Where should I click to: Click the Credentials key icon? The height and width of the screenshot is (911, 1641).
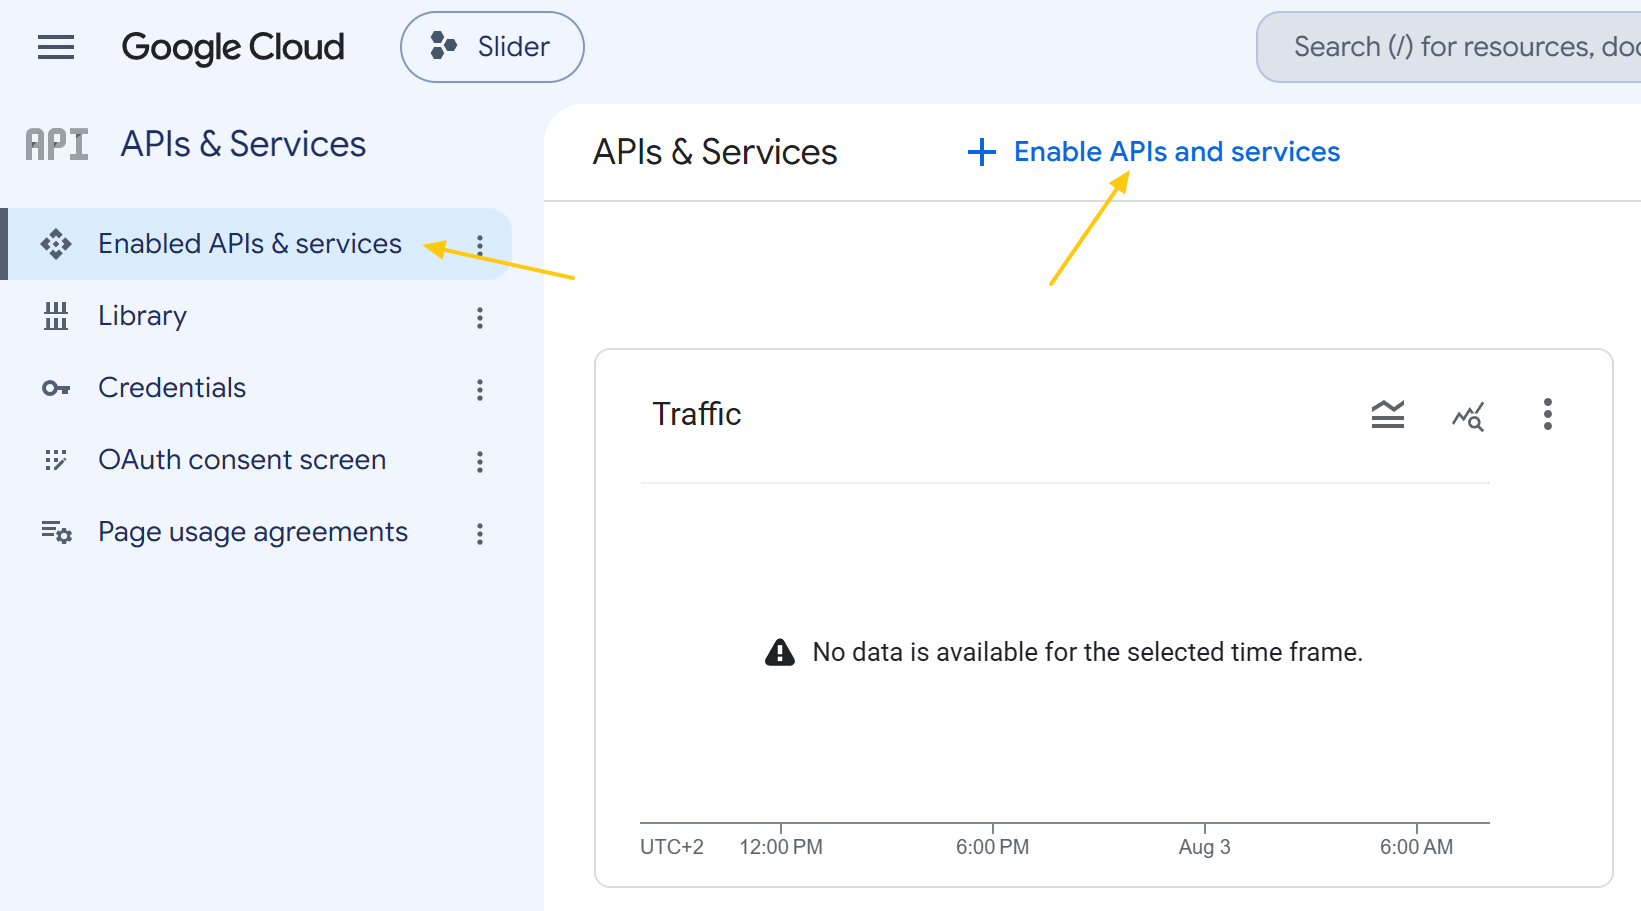(56, 388)
